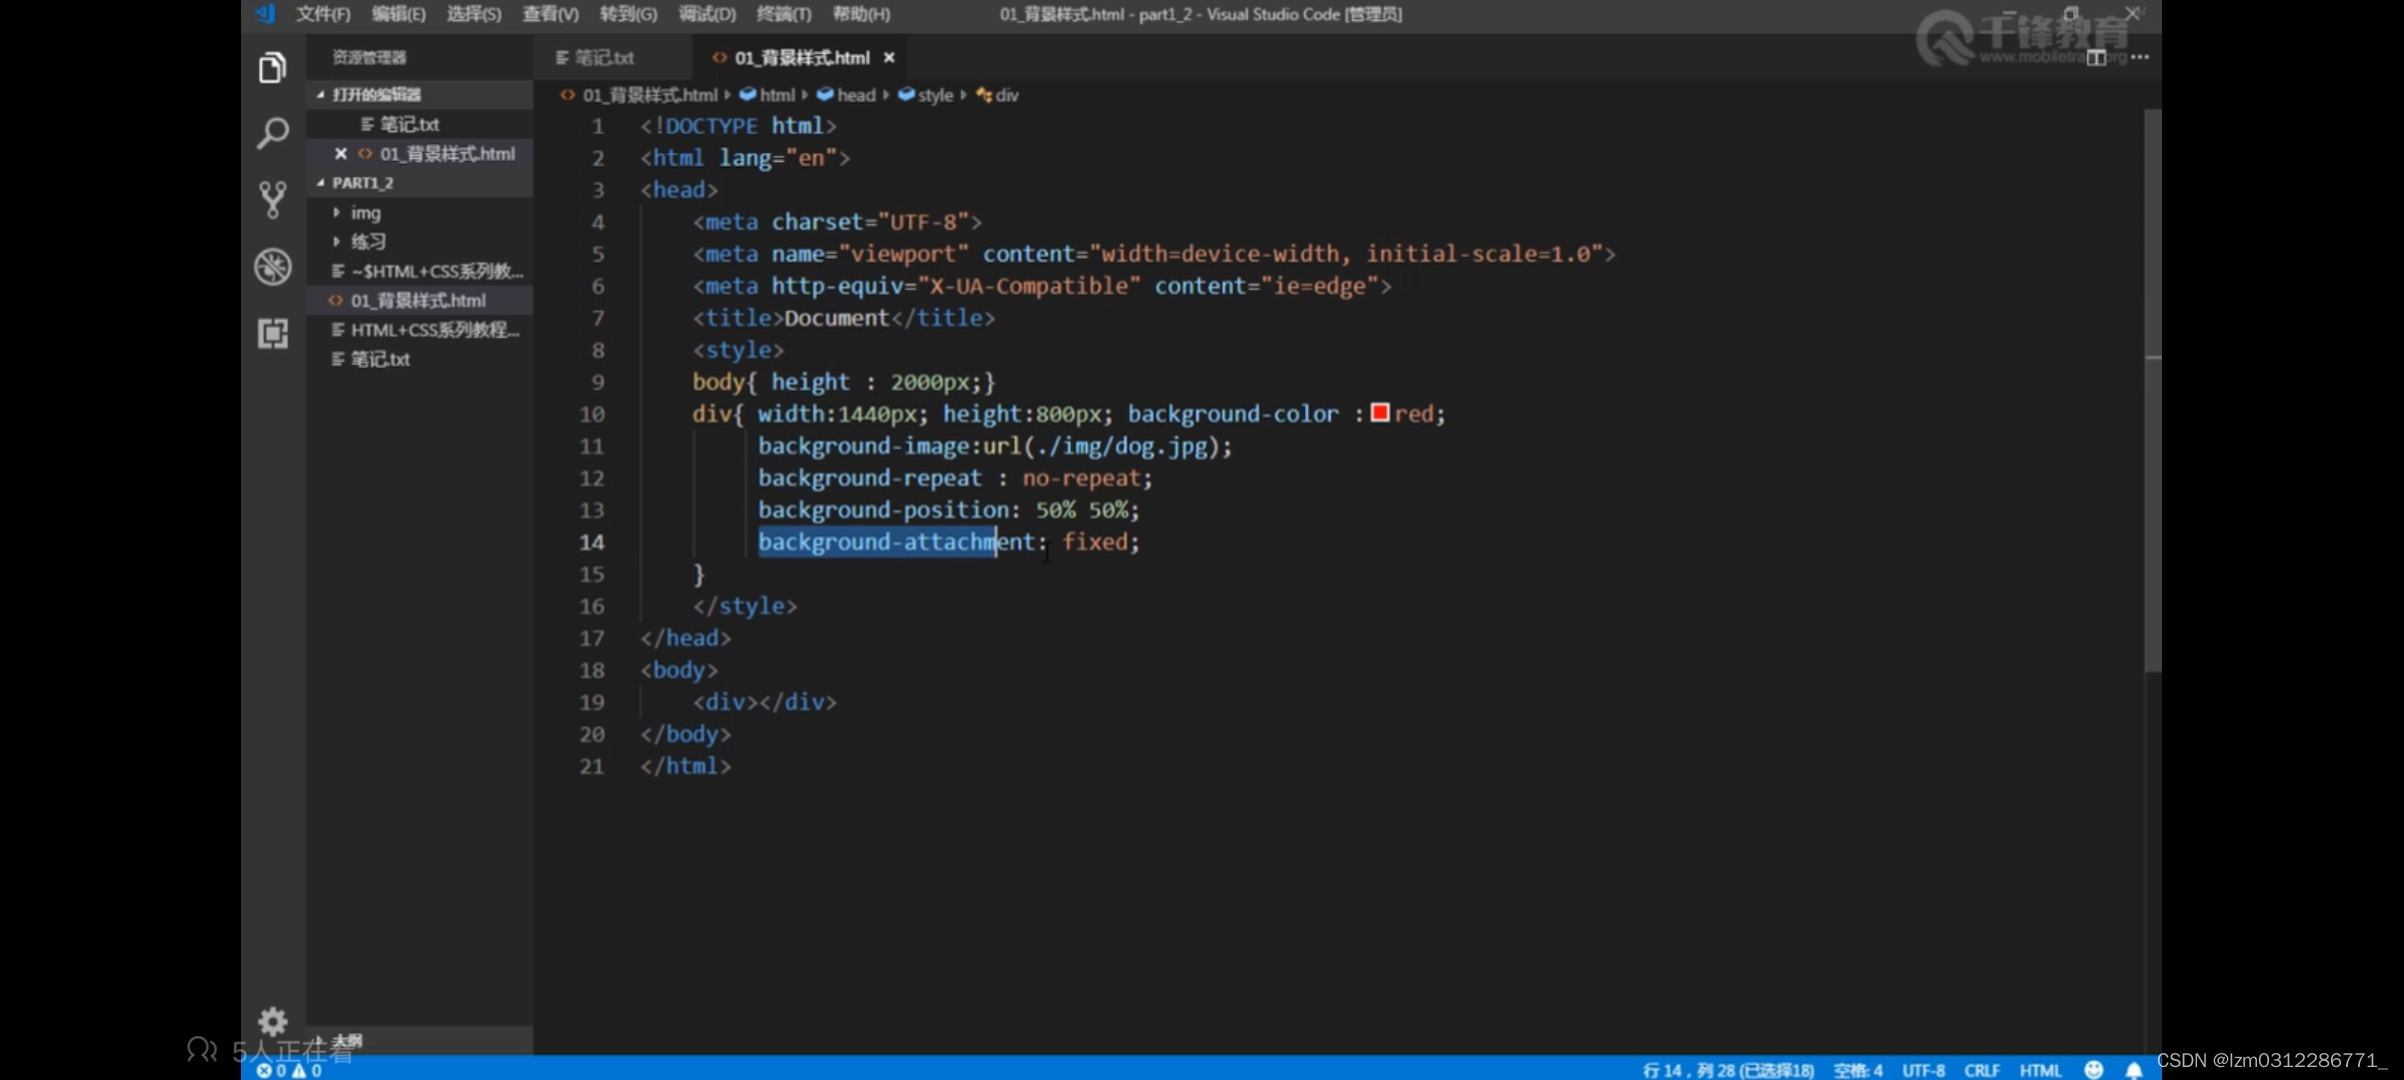The width and height of the screenshot is (2404, 1080).
Task: Open the 帮助(H) menu
Action: pyautogui.click(x=861, y=14)
